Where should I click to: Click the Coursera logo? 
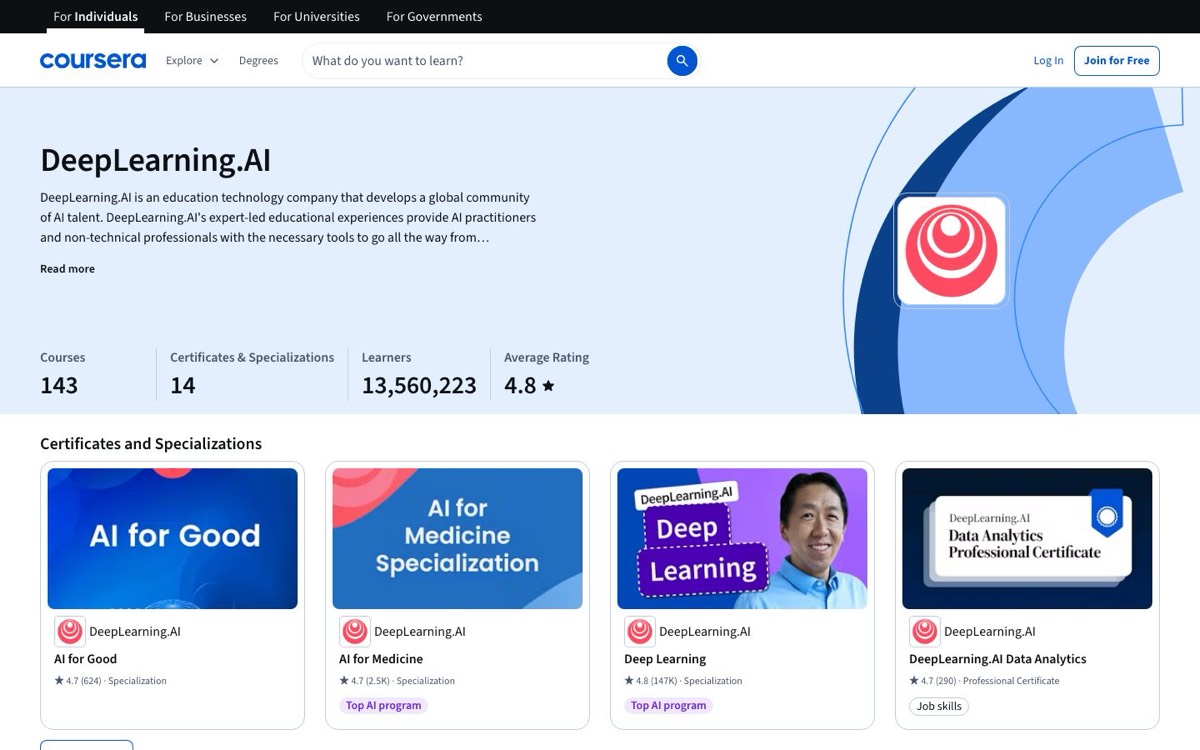click(93, 60)
